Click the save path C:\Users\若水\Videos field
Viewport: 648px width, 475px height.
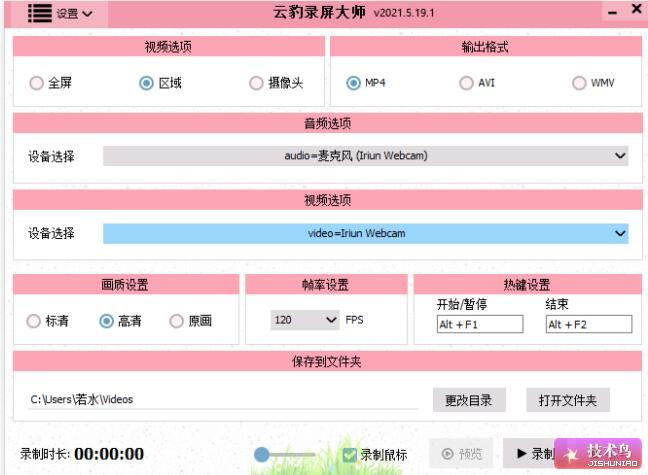tap(223, 399)
